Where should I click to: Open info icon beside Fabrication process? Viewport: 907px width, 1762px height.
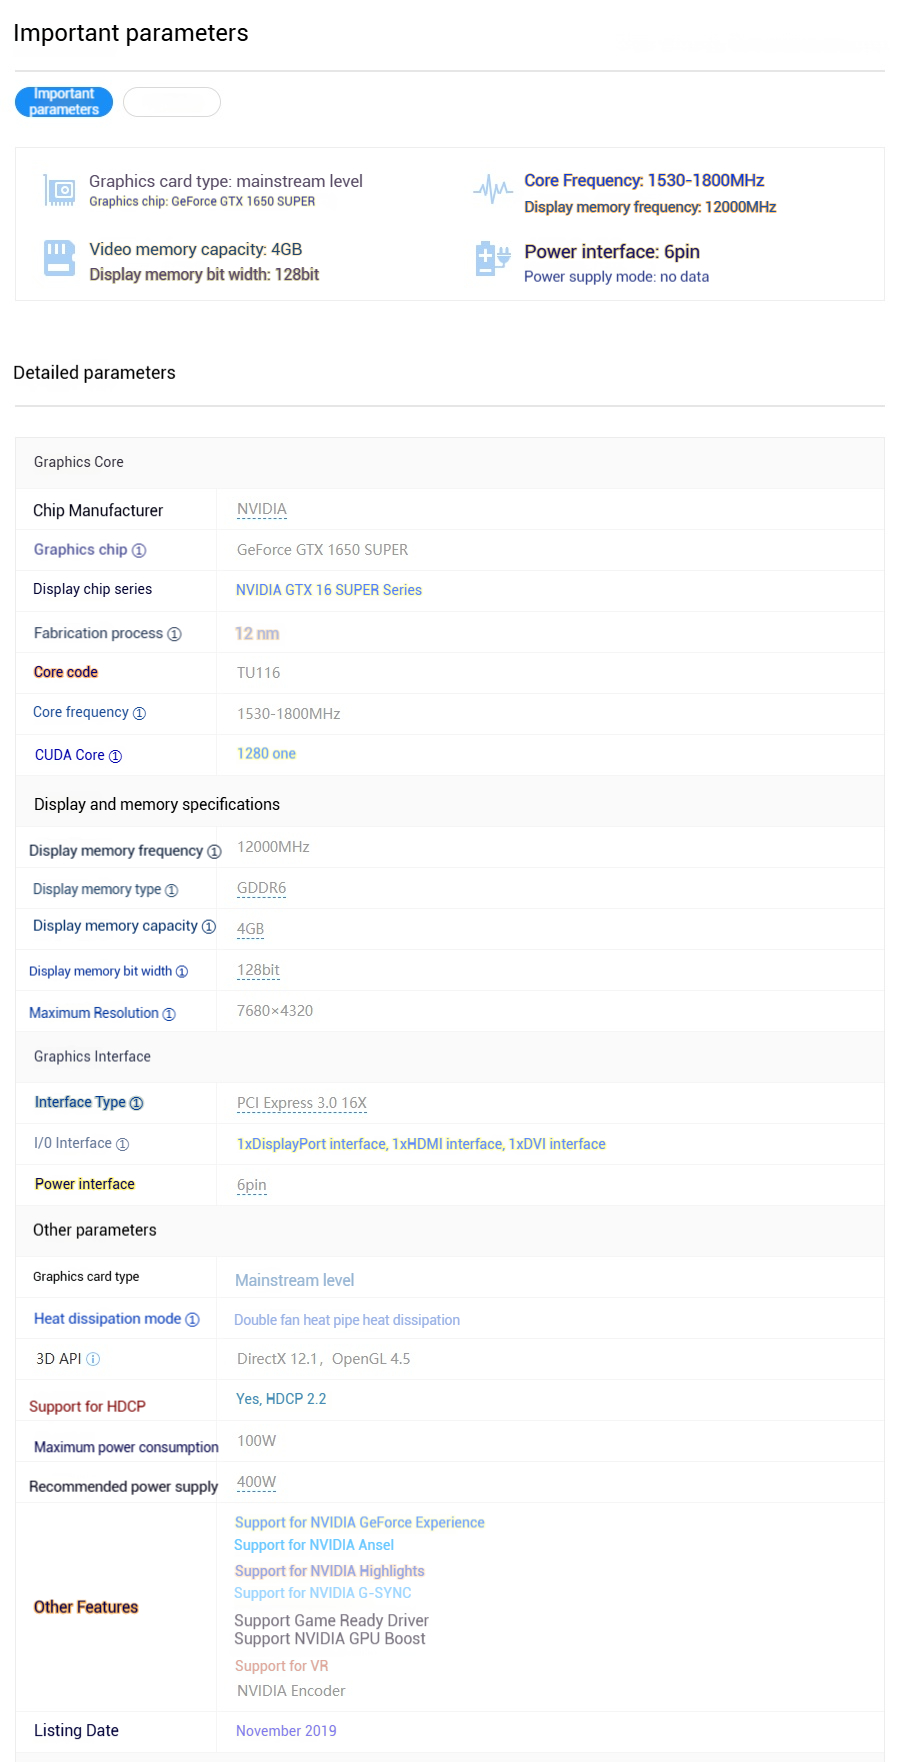(x=174, y=634)
